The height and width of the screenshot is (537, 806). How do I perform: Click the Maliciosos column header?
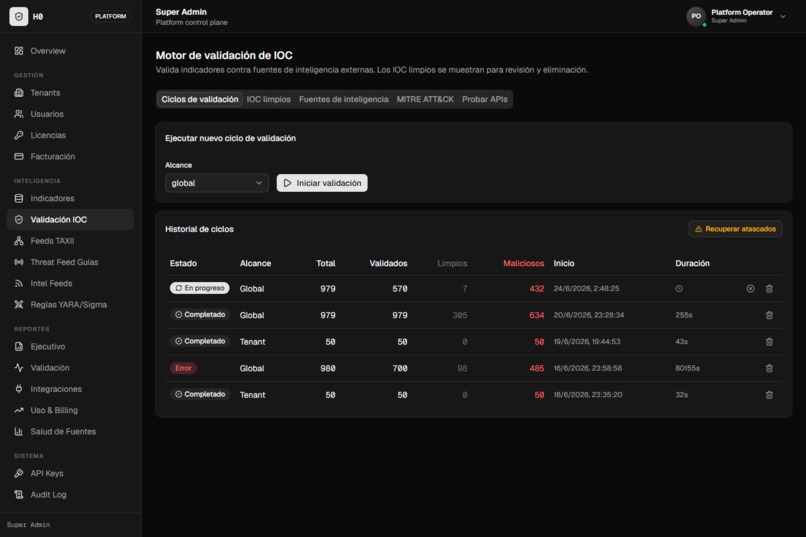click(x=523, y=263)
